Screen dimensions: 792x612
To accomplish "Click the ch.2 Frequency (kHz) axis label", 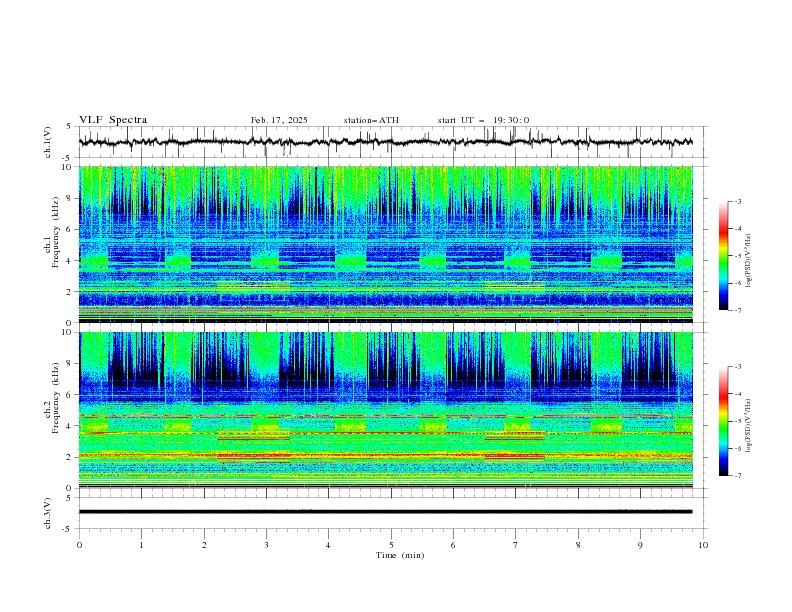I will click(51, 397).
